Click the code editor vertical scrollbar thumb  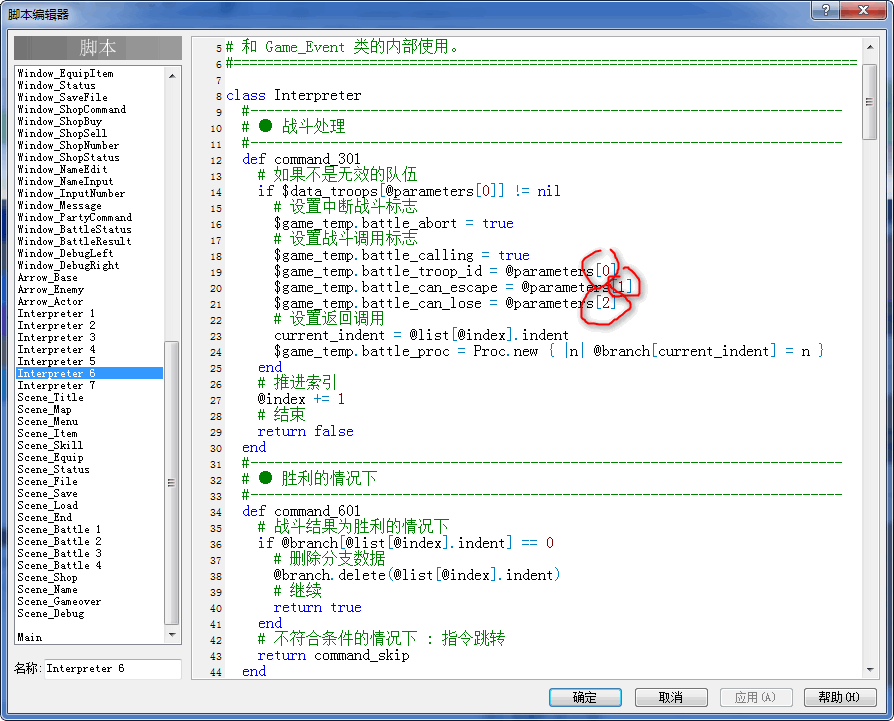(869, 102)
